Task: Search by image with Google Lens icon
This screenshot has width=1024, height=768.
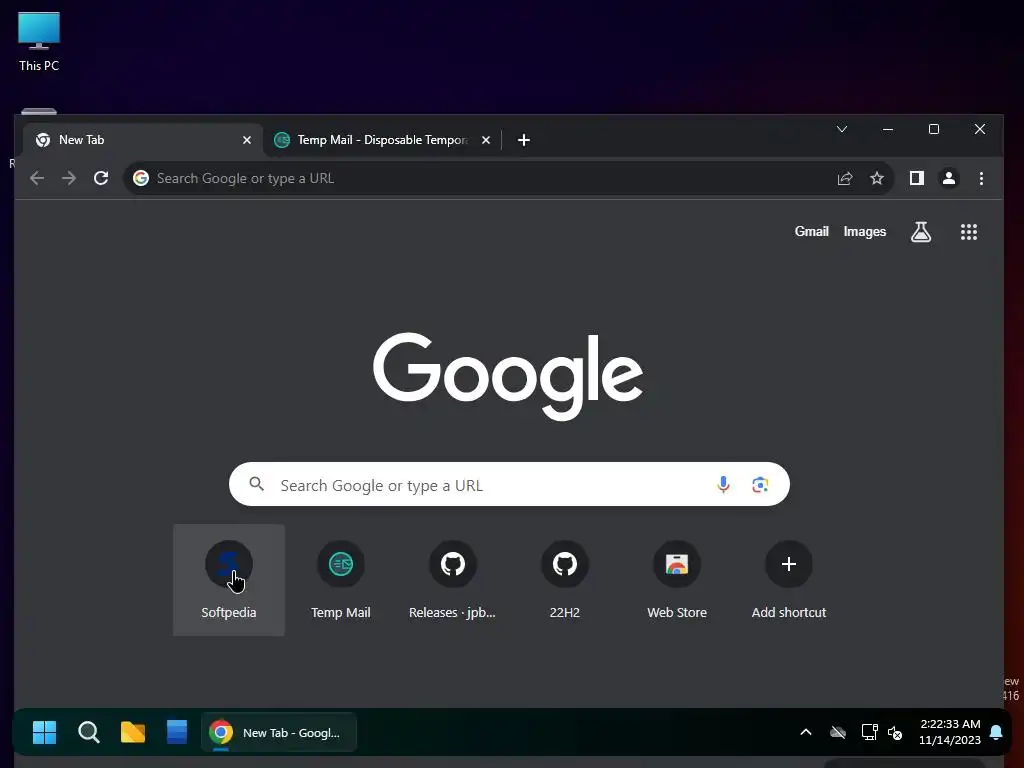Action: tap(760, 485)
